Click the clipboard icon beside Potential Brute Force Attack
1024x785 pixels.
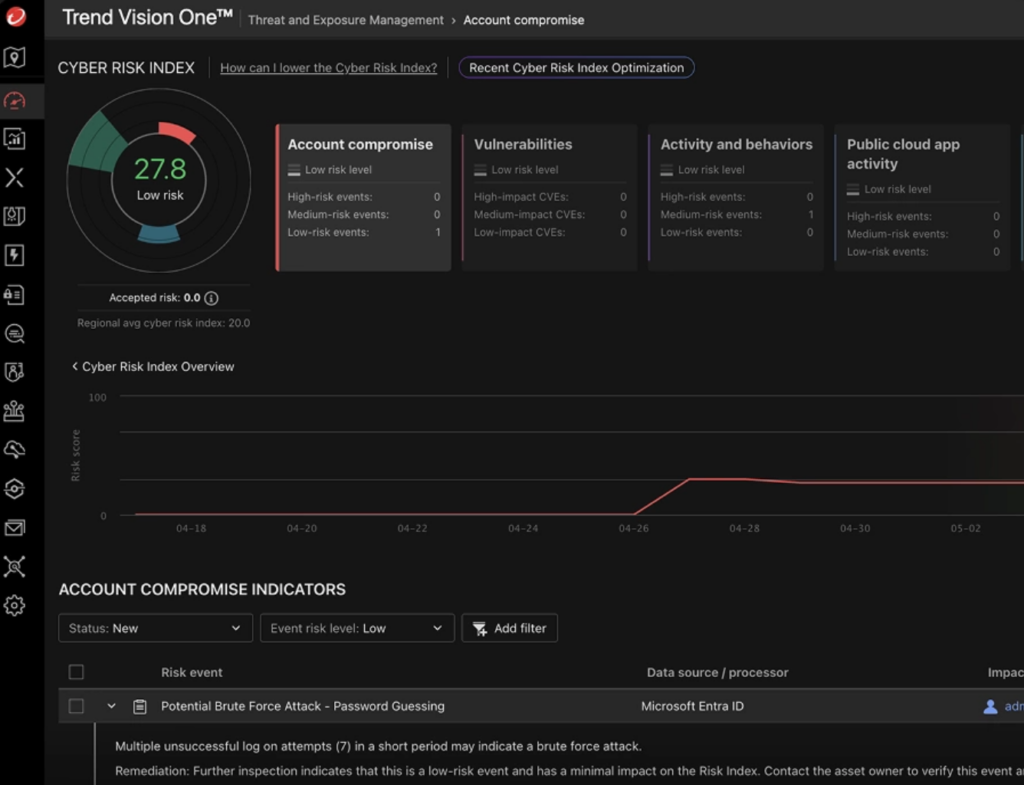[140, 707]
